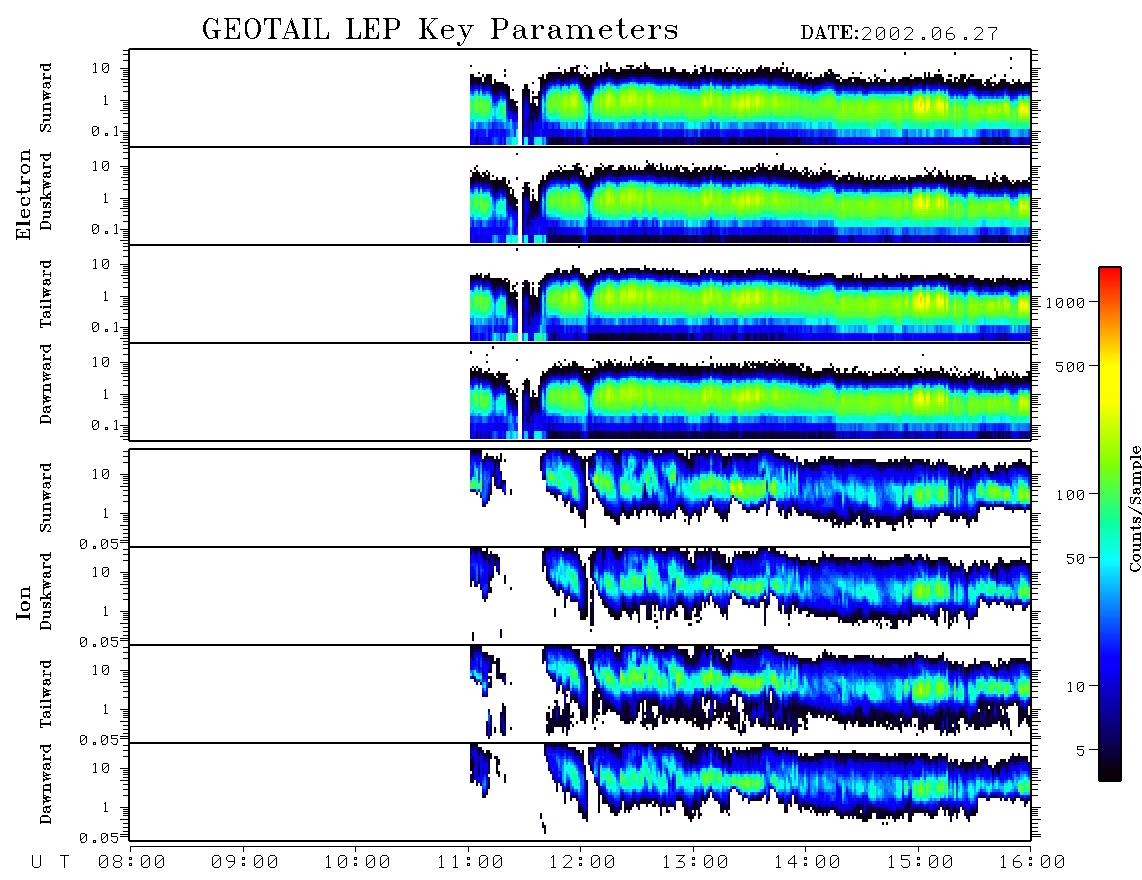The height and width of the screenshot is (880, 1142).
Task: Select the Electron 'Sunward' panel label
Action: (x=46, y=98)
